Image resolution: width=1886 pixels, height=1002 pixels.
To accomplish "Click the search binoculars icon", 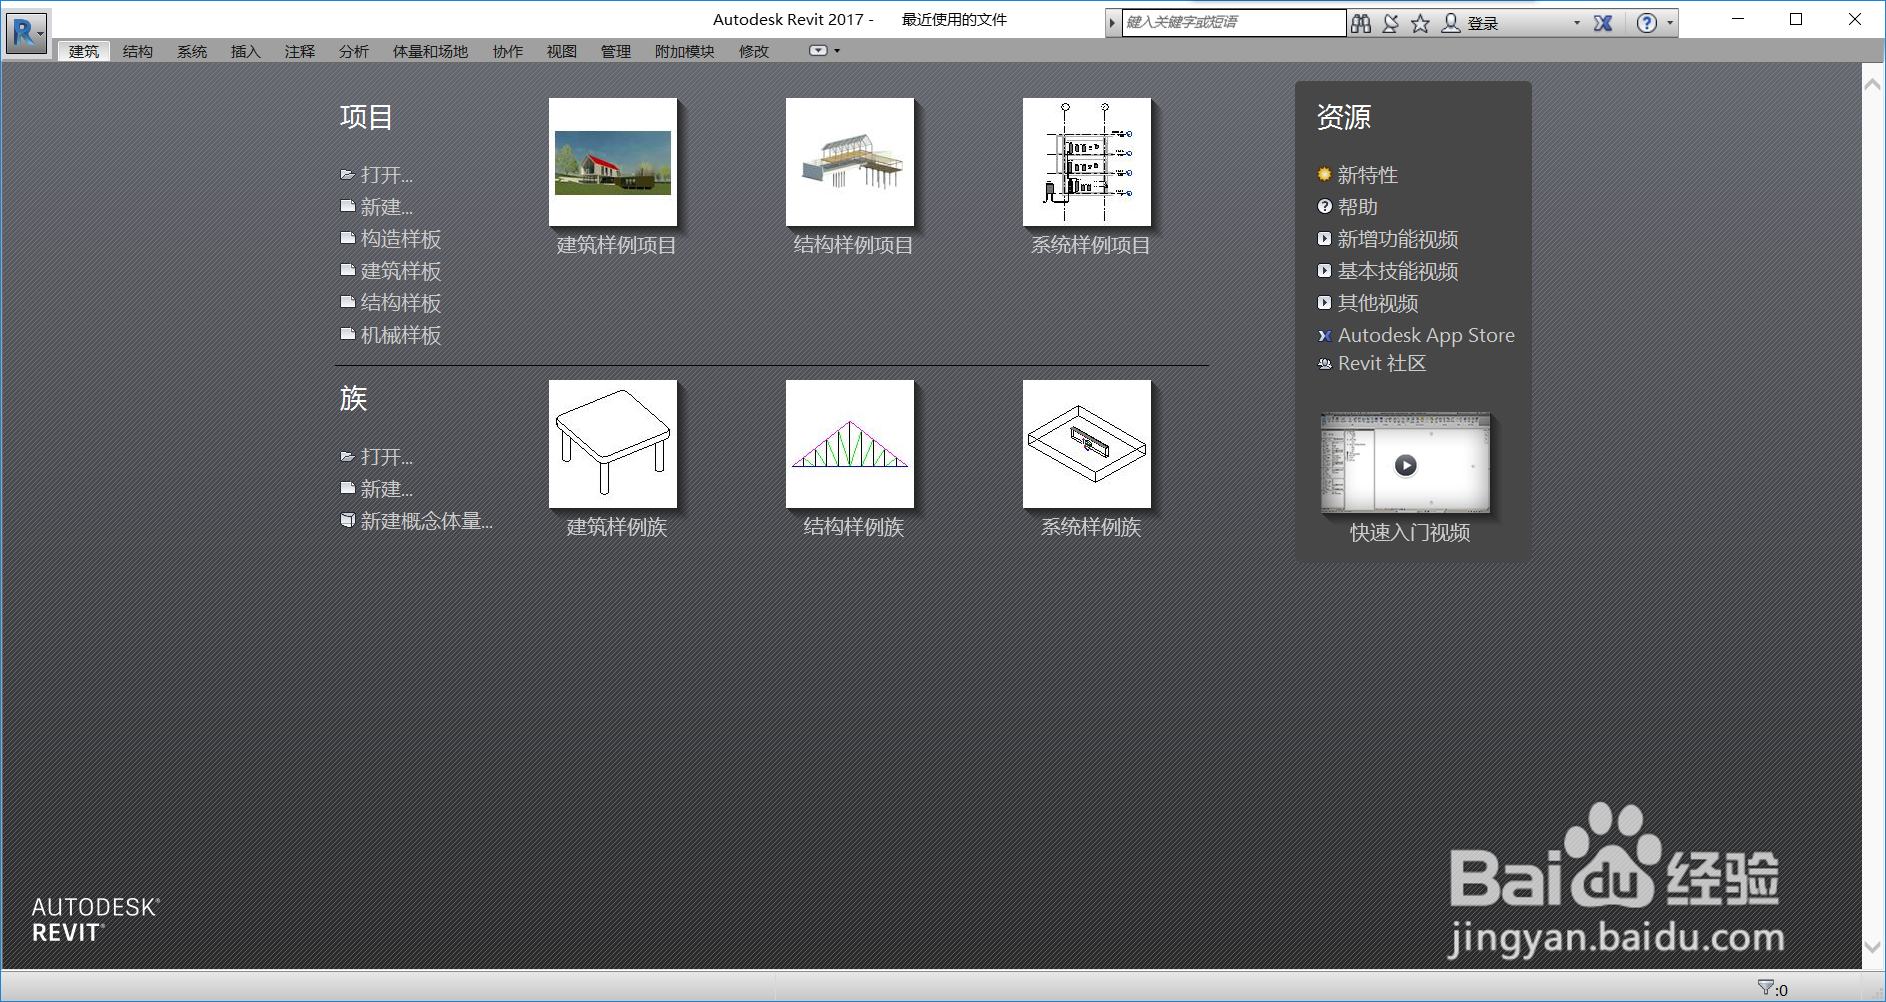I will [x=1361, y=23].
